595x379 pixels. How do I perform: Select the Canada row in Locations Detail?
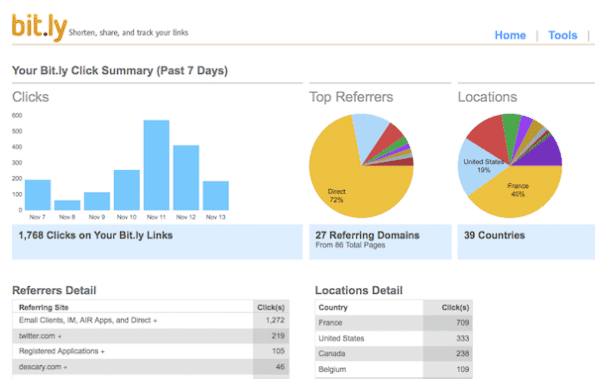pyautogui.click(x=394, y=354)
